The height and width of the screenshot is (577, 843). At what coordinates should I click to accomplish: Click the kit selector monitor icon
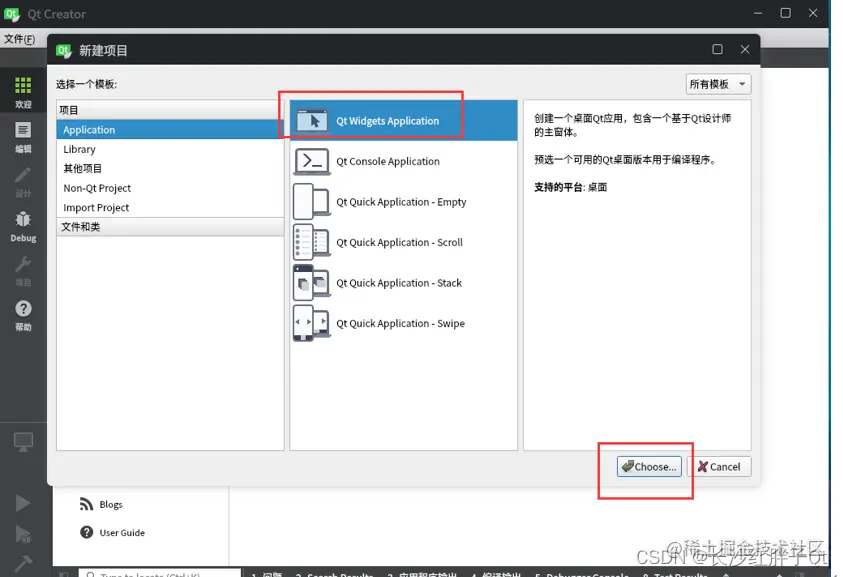point(23,442)
